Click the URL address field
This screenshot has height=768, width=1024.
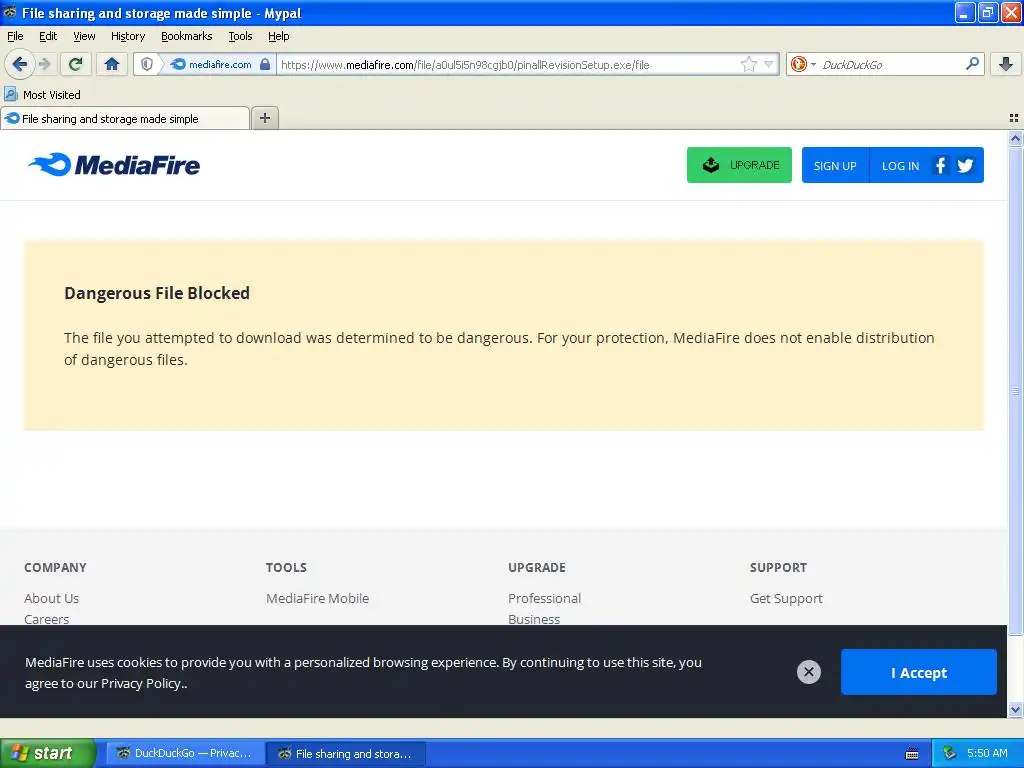(508, 64)
